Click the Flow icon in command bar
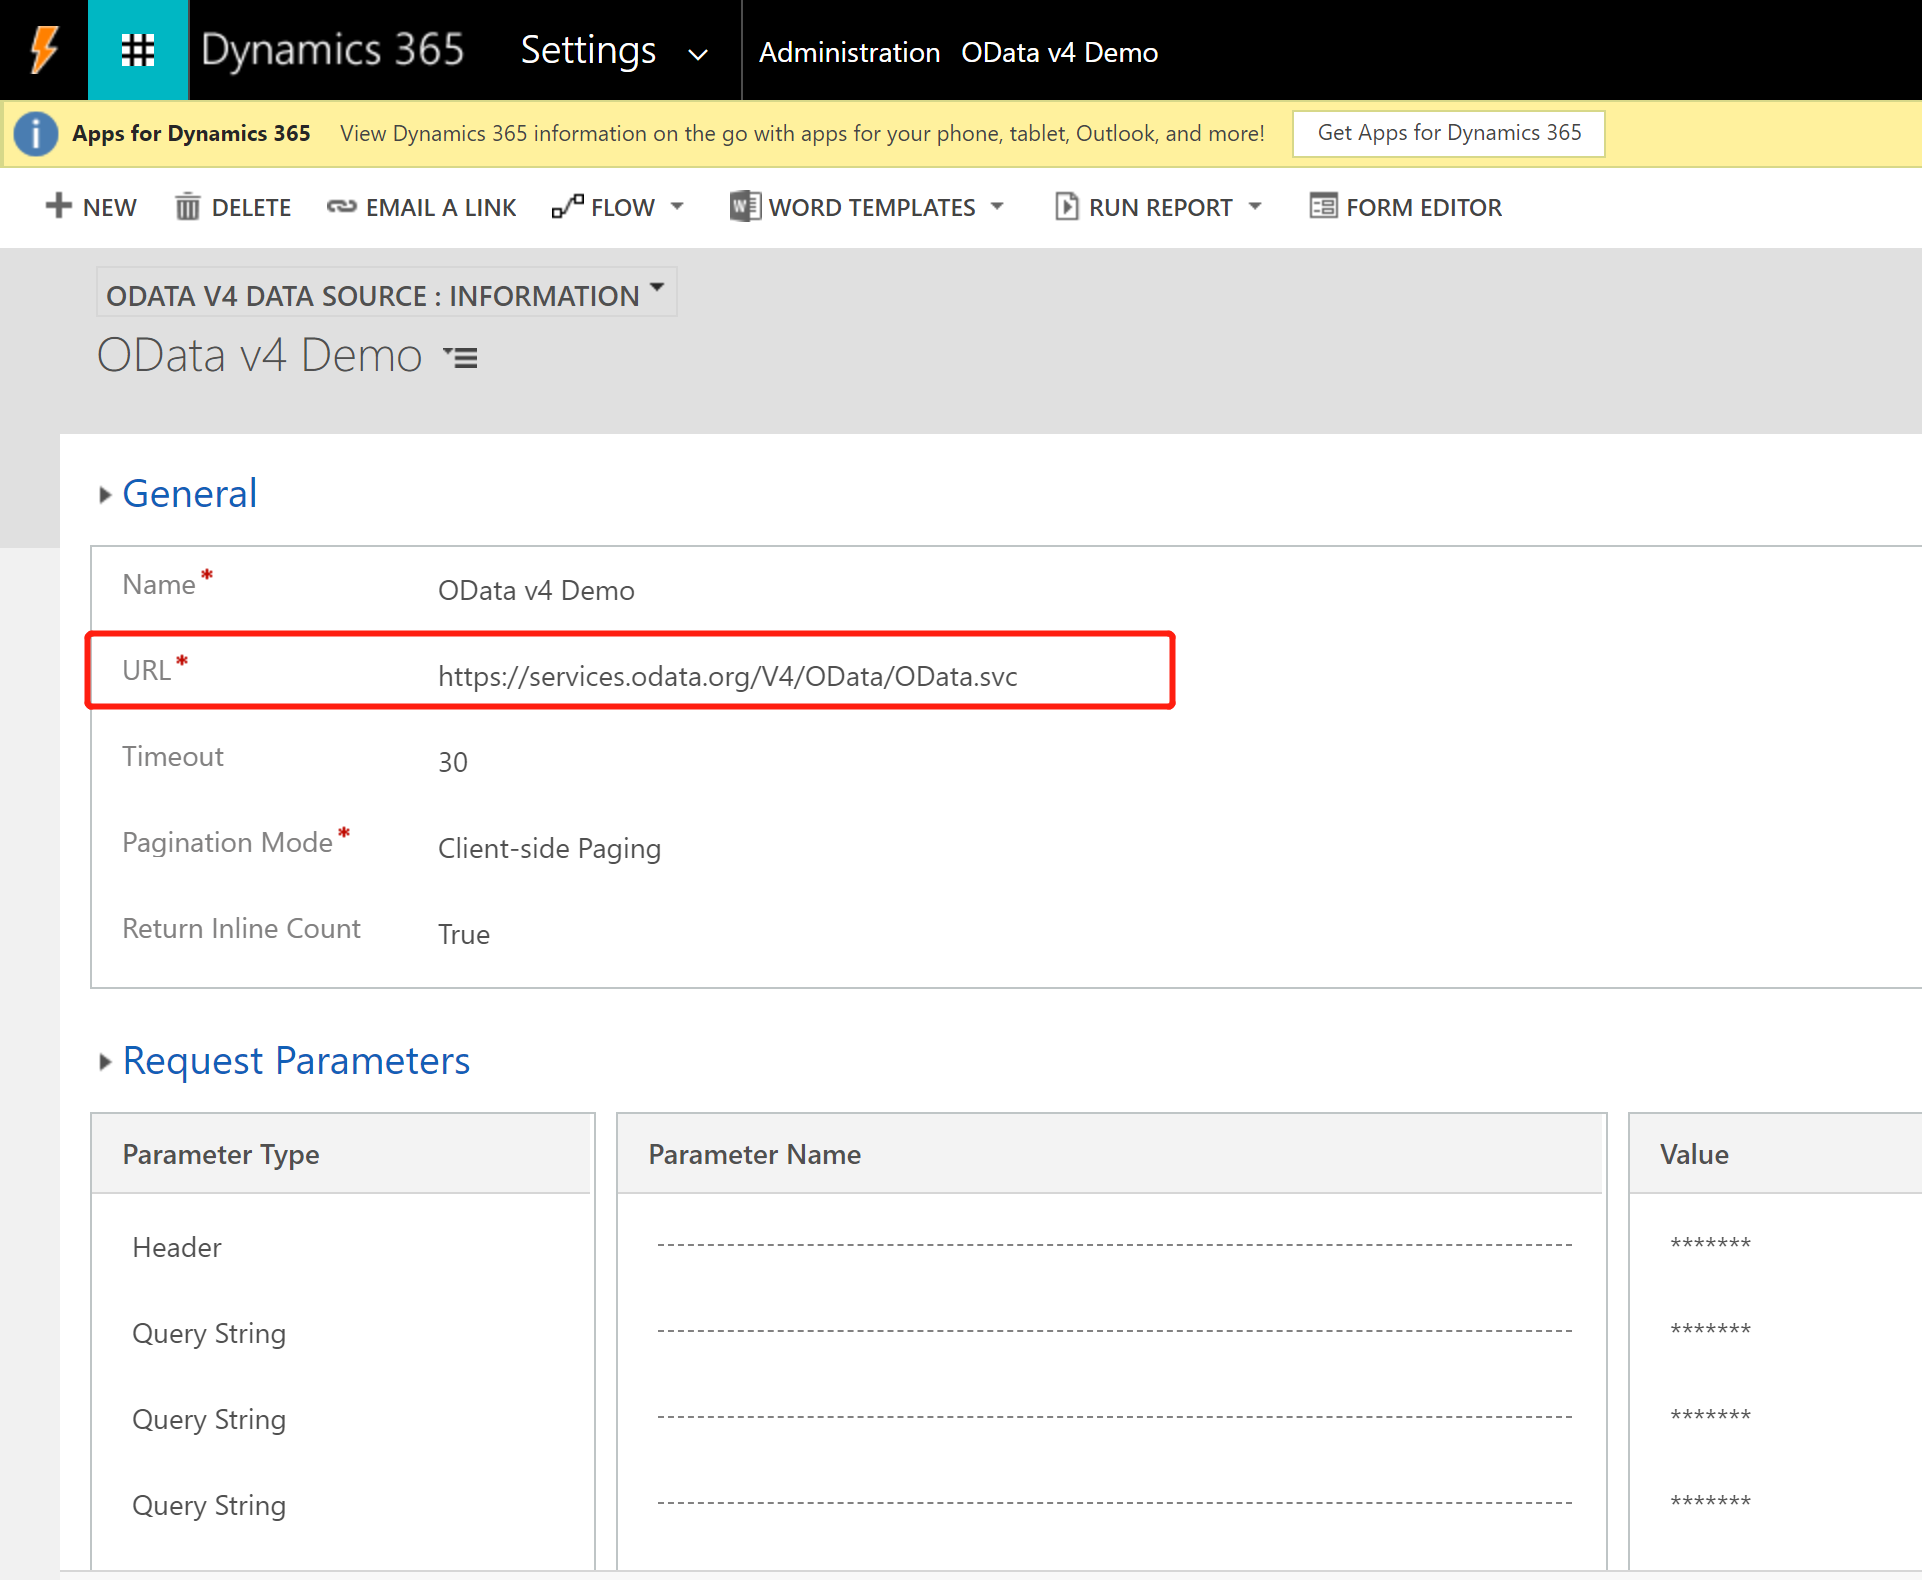Viewport: 1922px width, 1580px height. (567, 206)
